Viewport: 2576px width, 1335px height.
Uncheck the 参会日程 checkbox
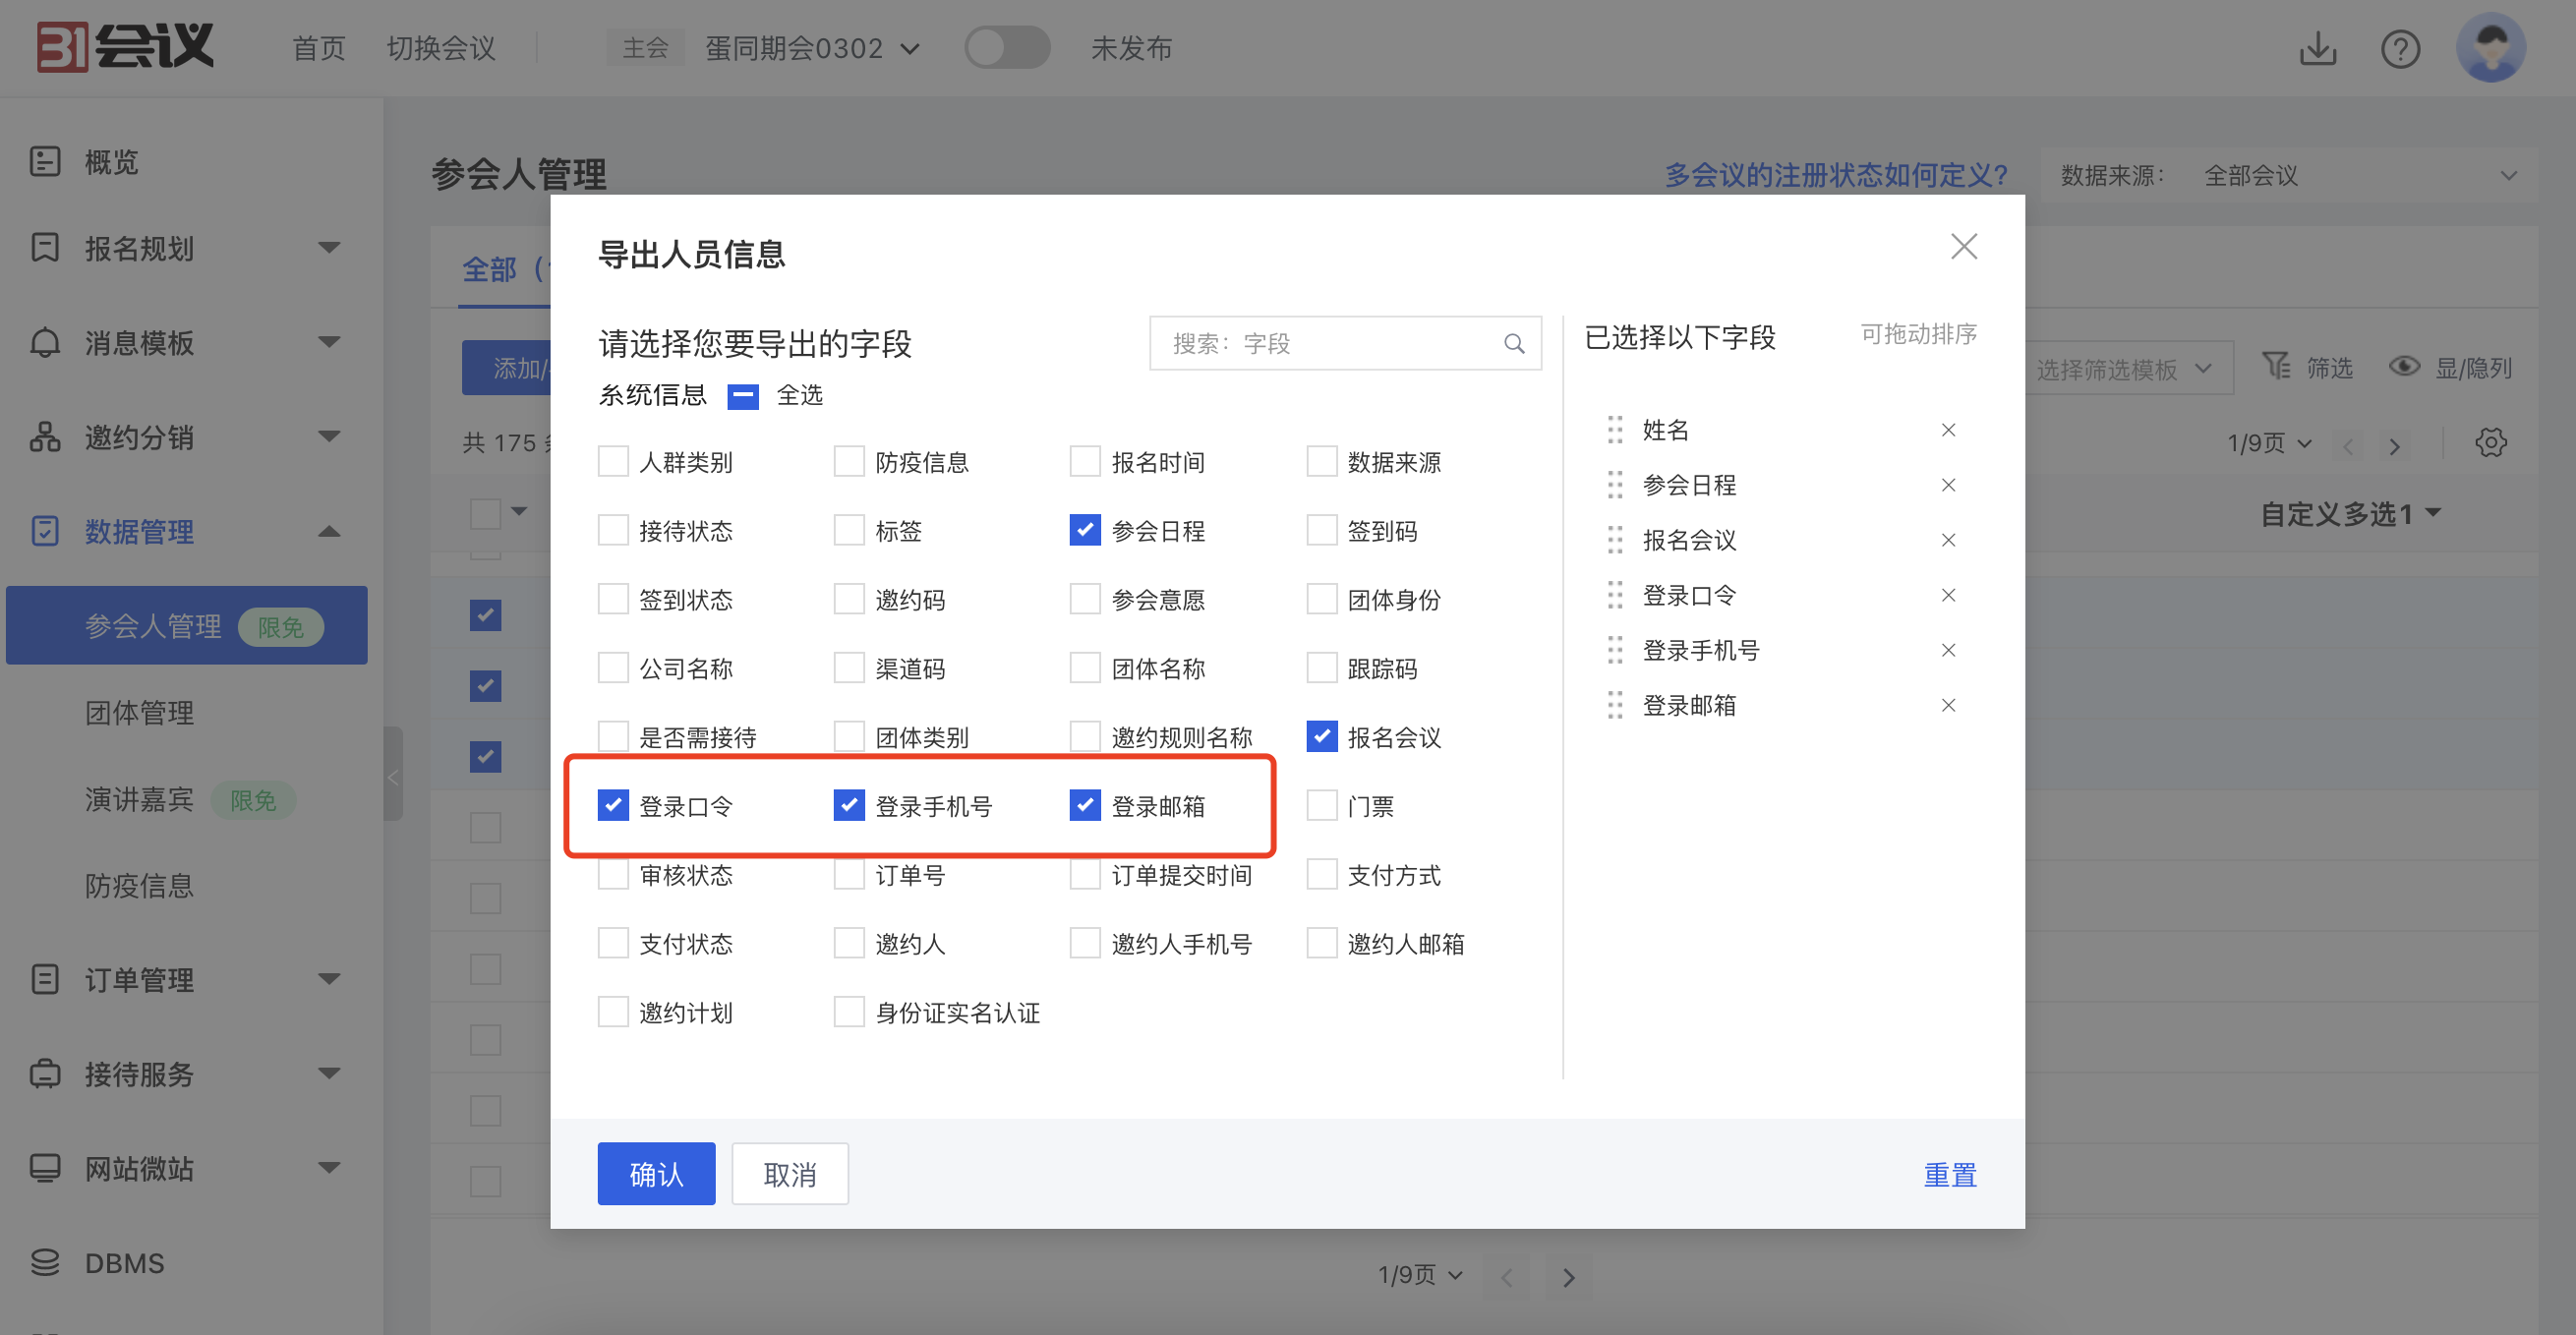pyautogui.click(x=1084, y=530)
